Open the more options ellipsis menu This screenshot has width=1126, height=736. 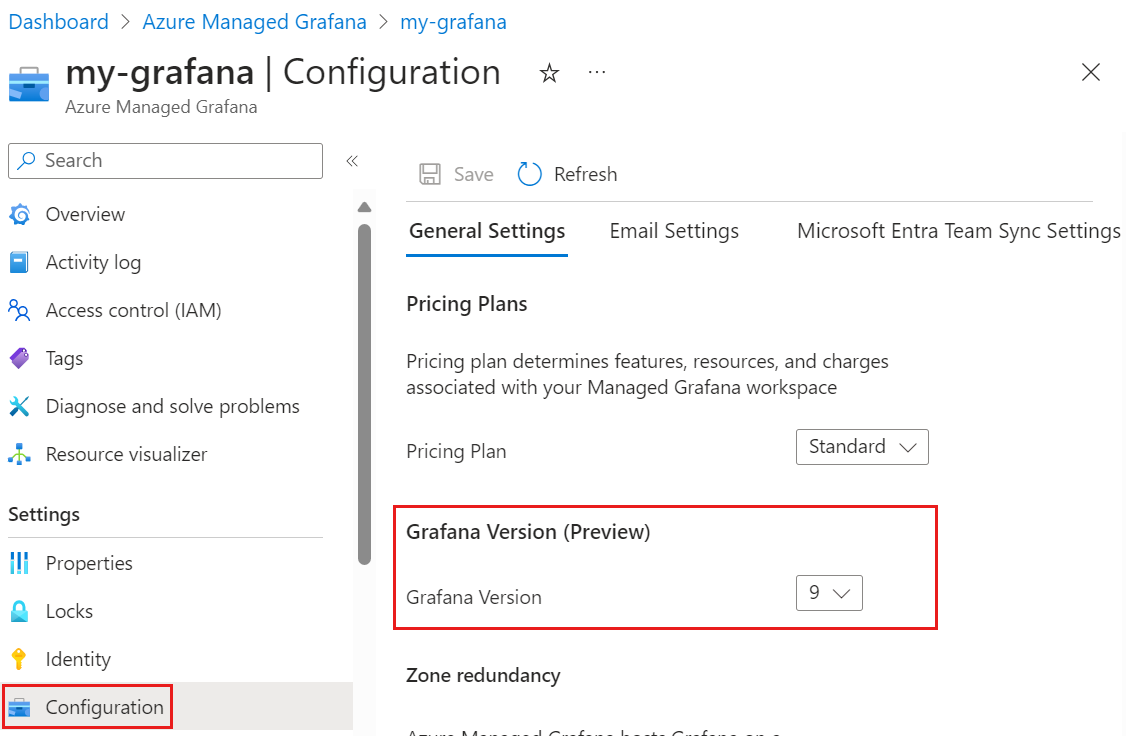click(x=597, y=73)
